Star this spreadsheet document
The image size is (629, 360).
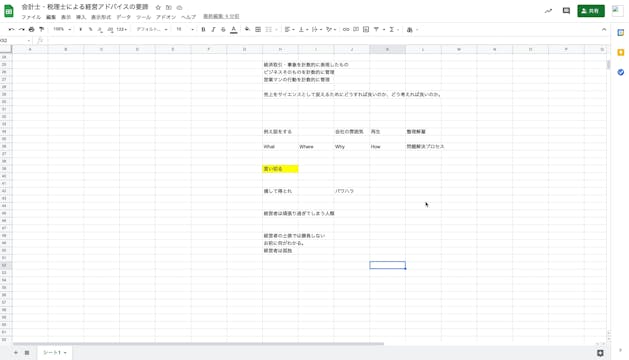(158, 7)
